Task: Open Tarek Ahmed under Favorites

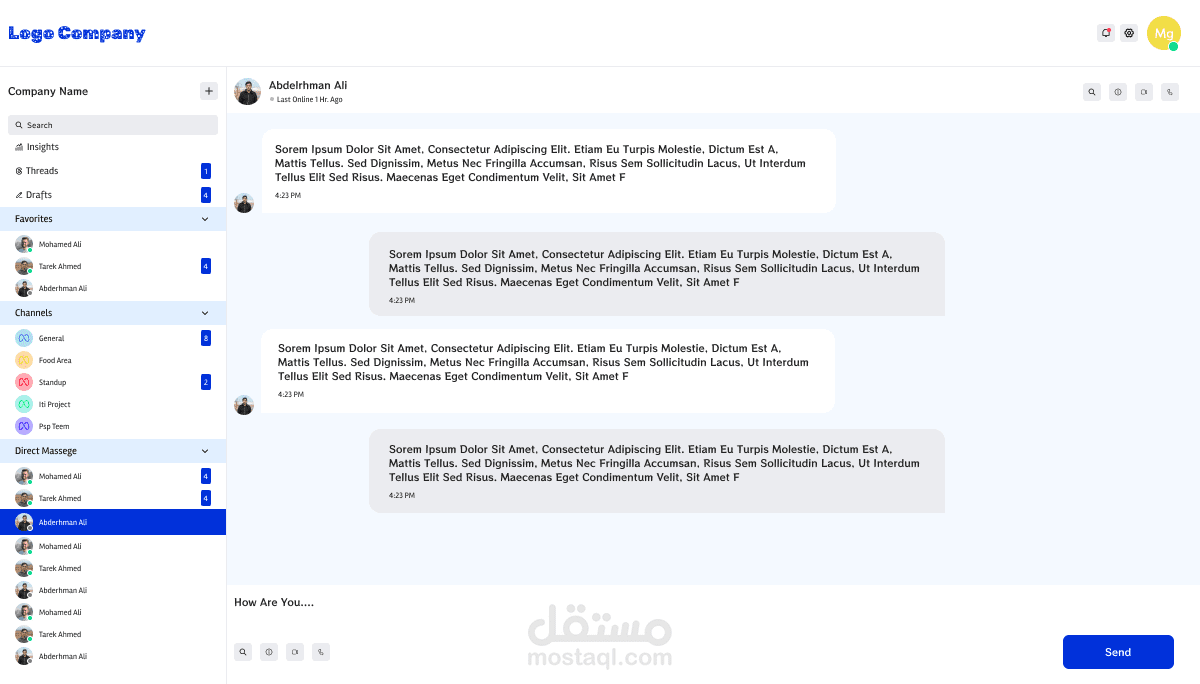Action: click(113, 266)
